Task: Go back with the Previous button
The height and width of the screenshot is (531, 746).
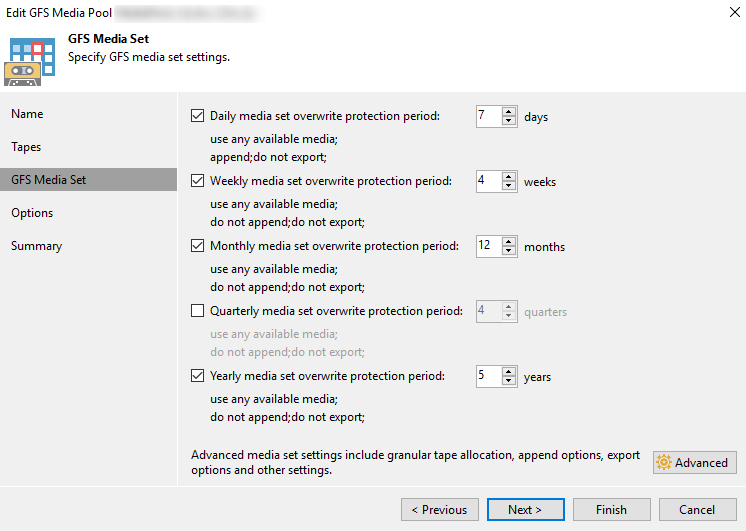Action: pyautogui.click(x=440, y=510)
